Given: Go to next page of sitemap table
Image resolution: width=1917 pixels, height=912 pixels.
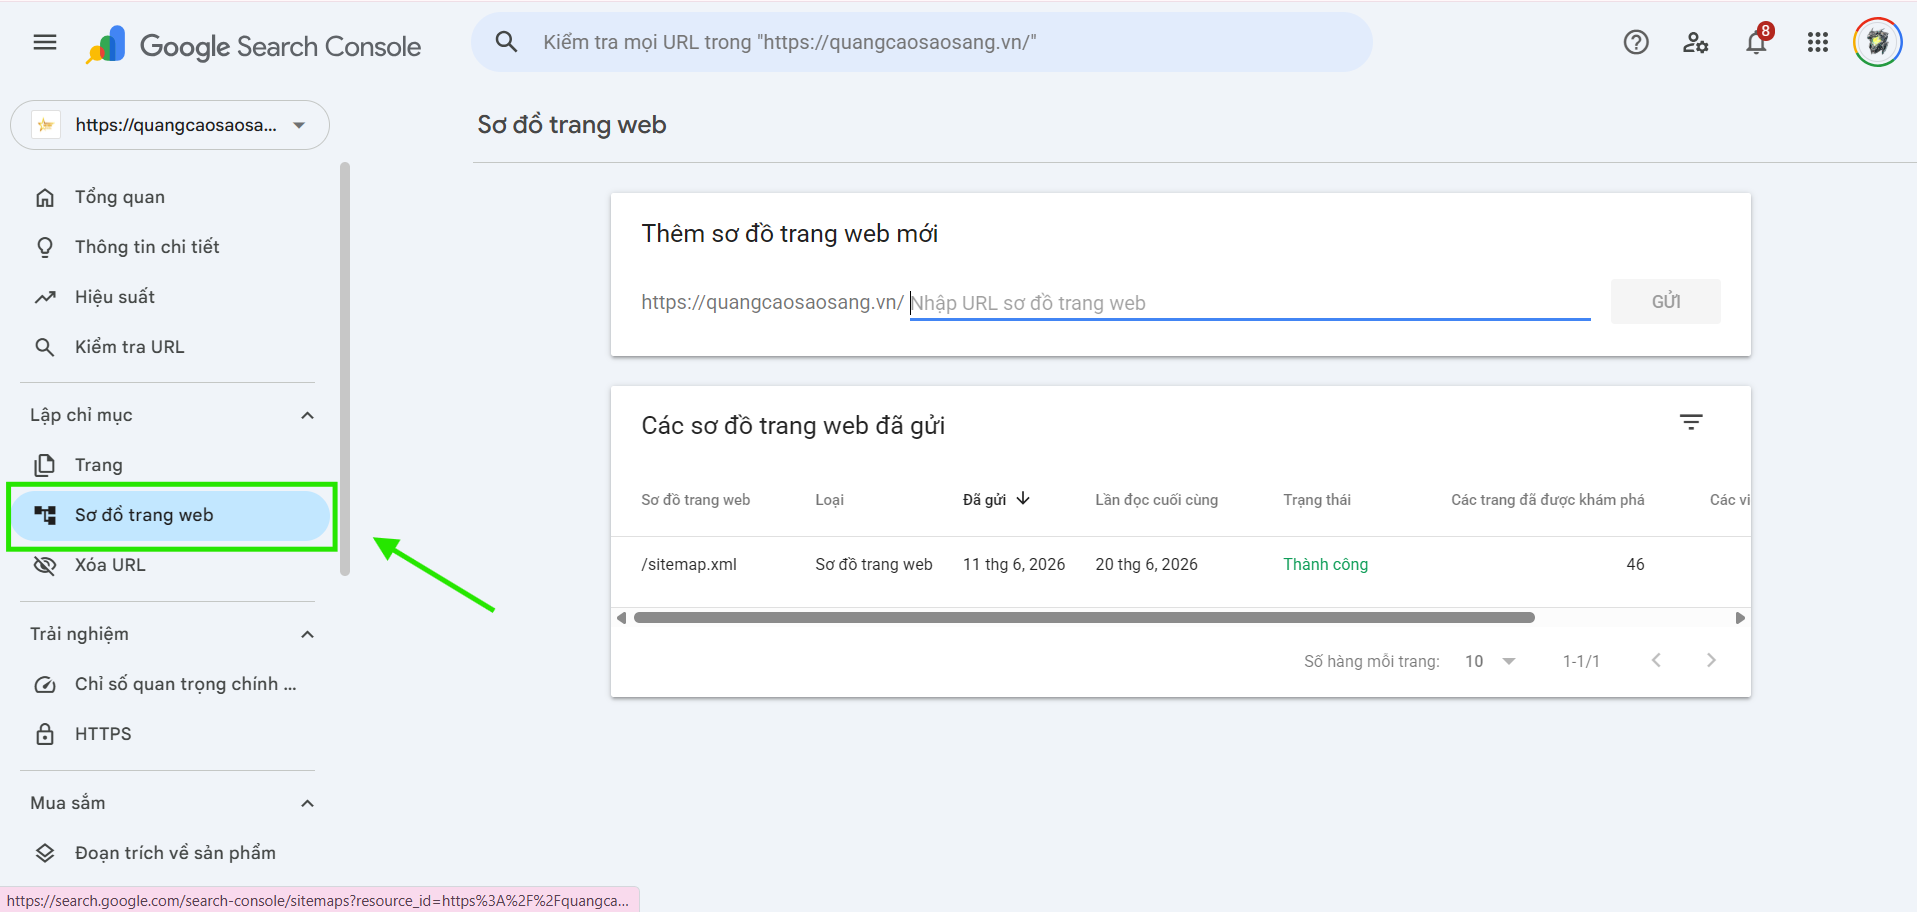Looking at the screenshot, I should click(x=1711, y=660).
